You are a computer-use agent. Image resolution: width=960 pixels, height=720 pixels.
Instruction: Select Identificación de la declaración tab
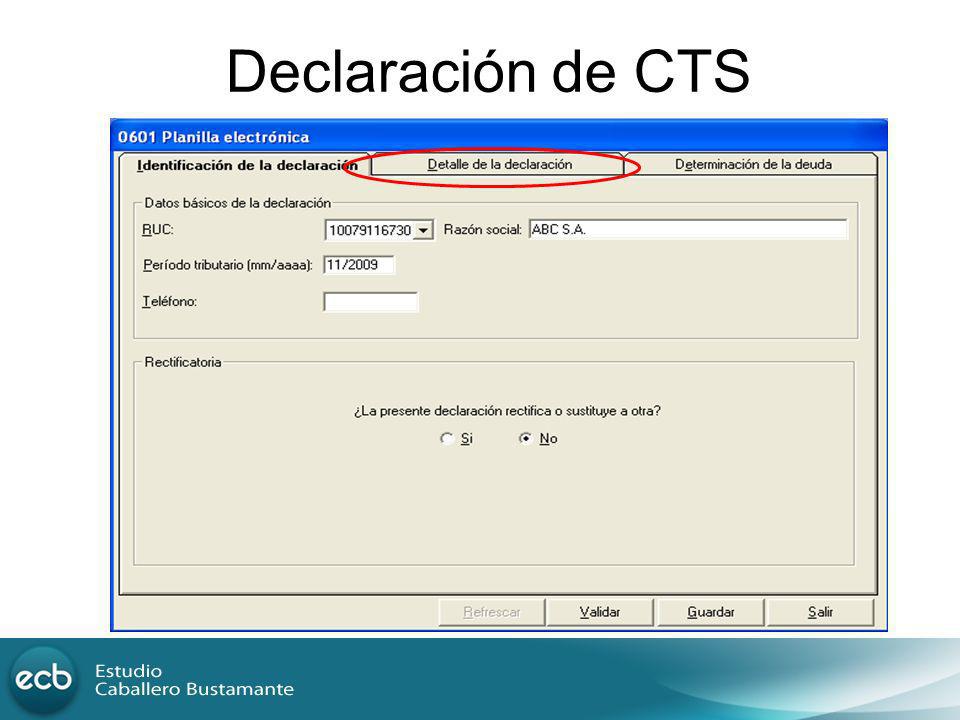click(246, 165)
